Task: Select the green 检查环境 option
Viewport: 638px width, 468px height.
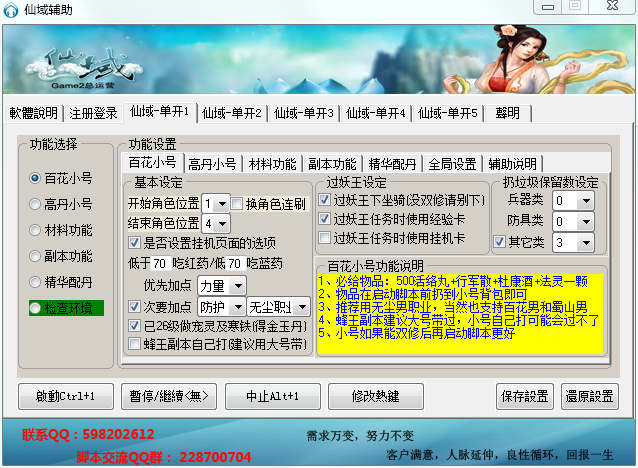Action: [35, 308]
